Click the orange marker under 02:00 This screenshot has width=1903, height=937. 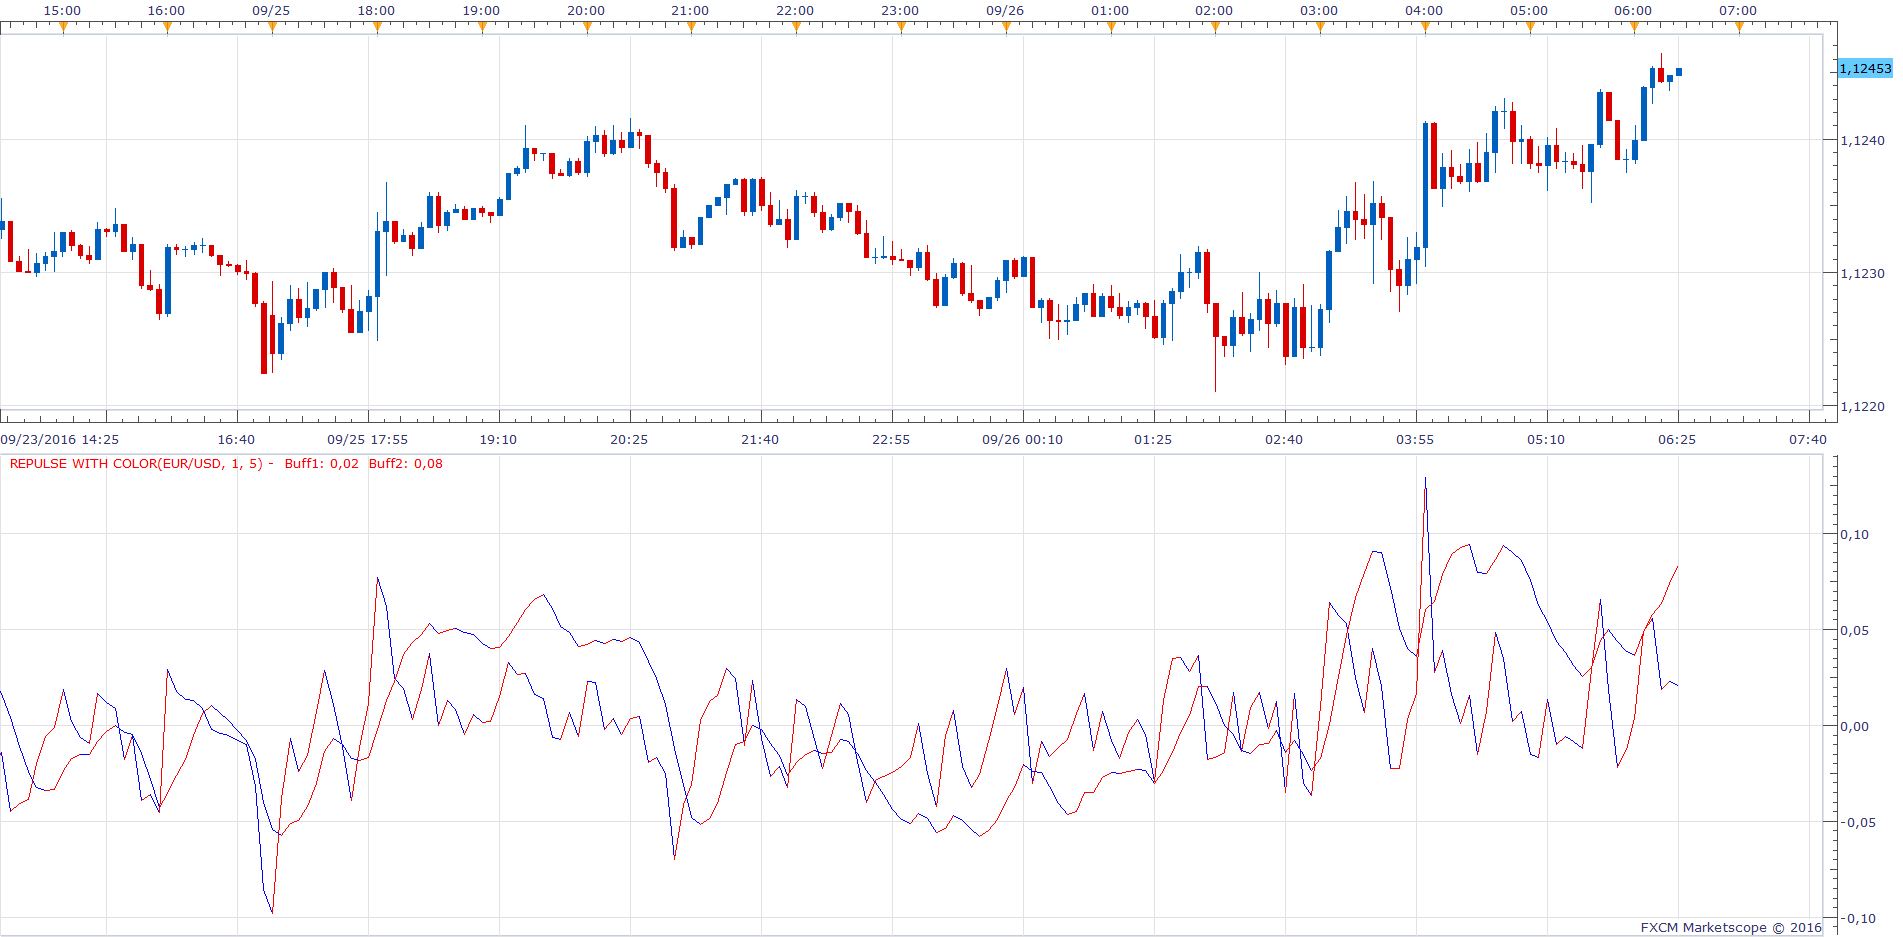(x=1215, y=28)
